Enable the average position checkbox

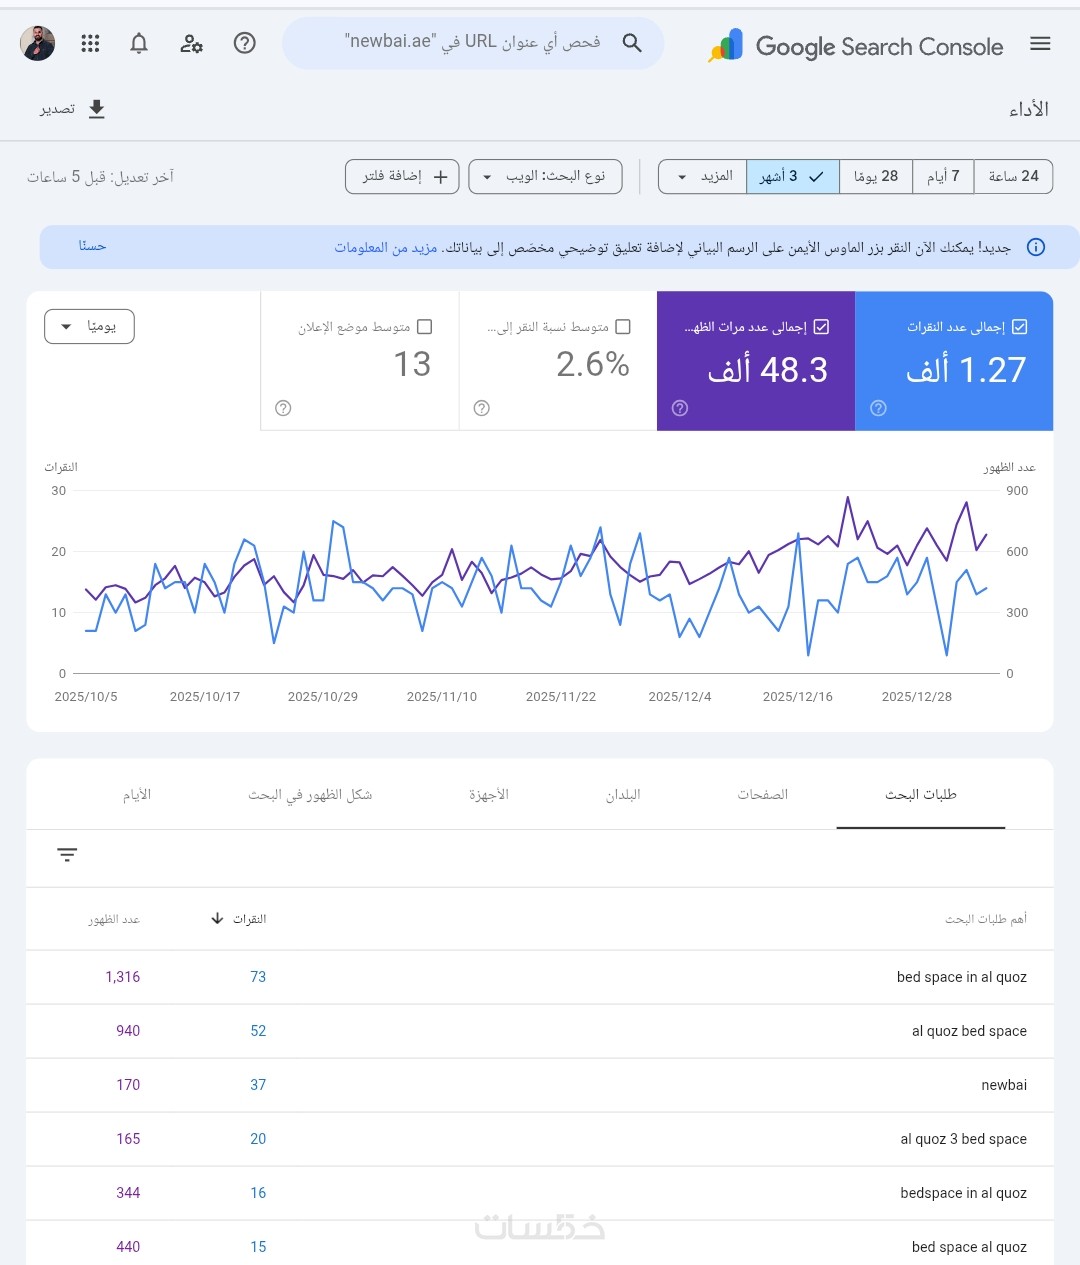click(x=424, y=327)
